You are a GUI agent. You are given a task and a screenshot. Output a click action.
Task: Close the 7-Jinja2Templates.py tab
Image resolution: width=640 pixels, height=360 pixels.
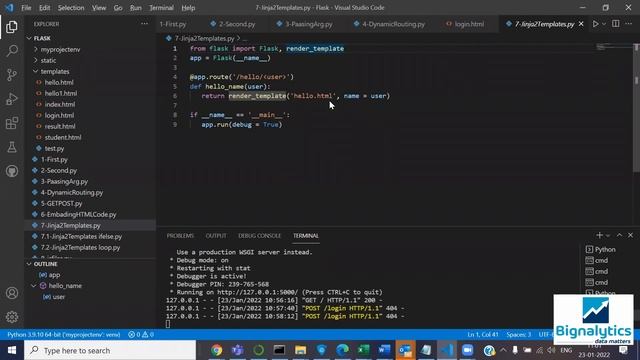pyautogui.click(x=581, y=24)
